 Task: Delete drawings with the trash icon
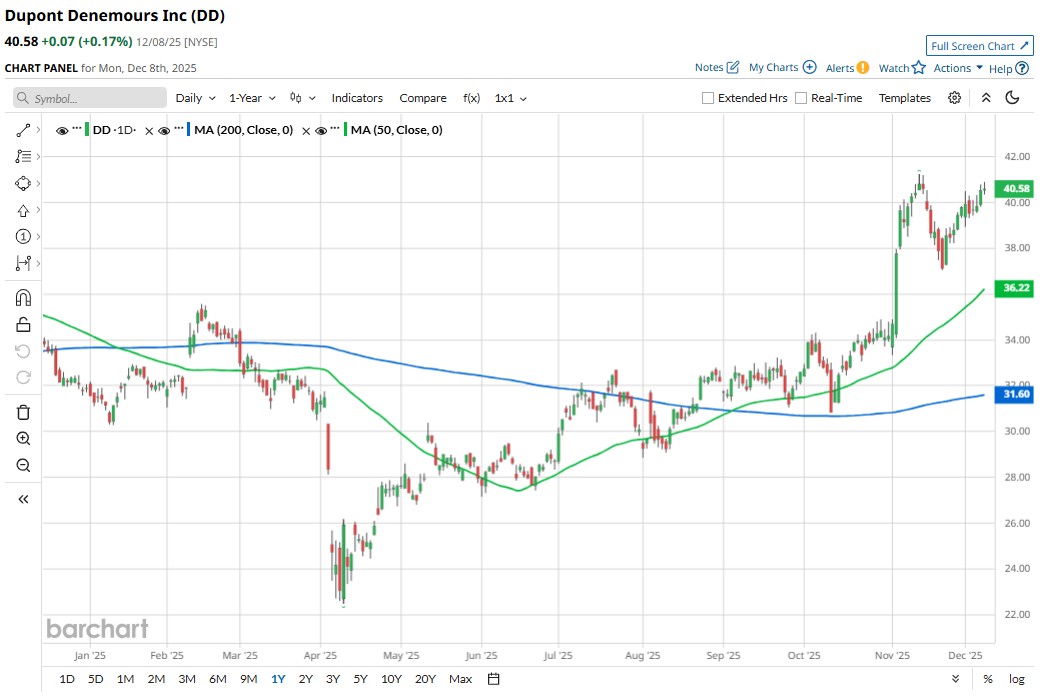(24, 412)
